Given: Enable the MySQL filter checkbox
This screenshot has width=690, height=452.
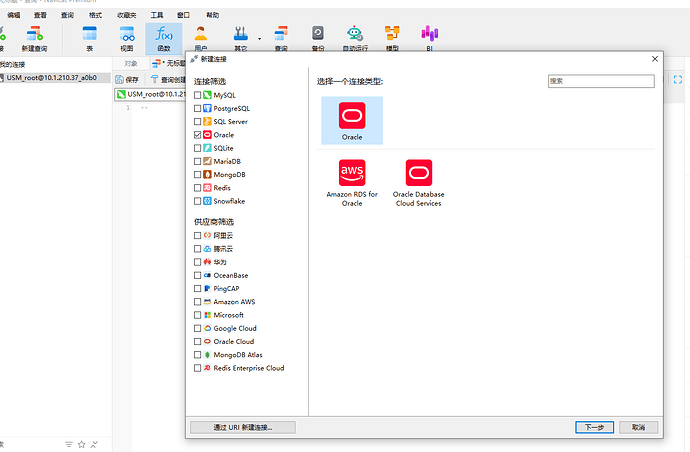Looking at the screenshot, I should click(197, 95).
